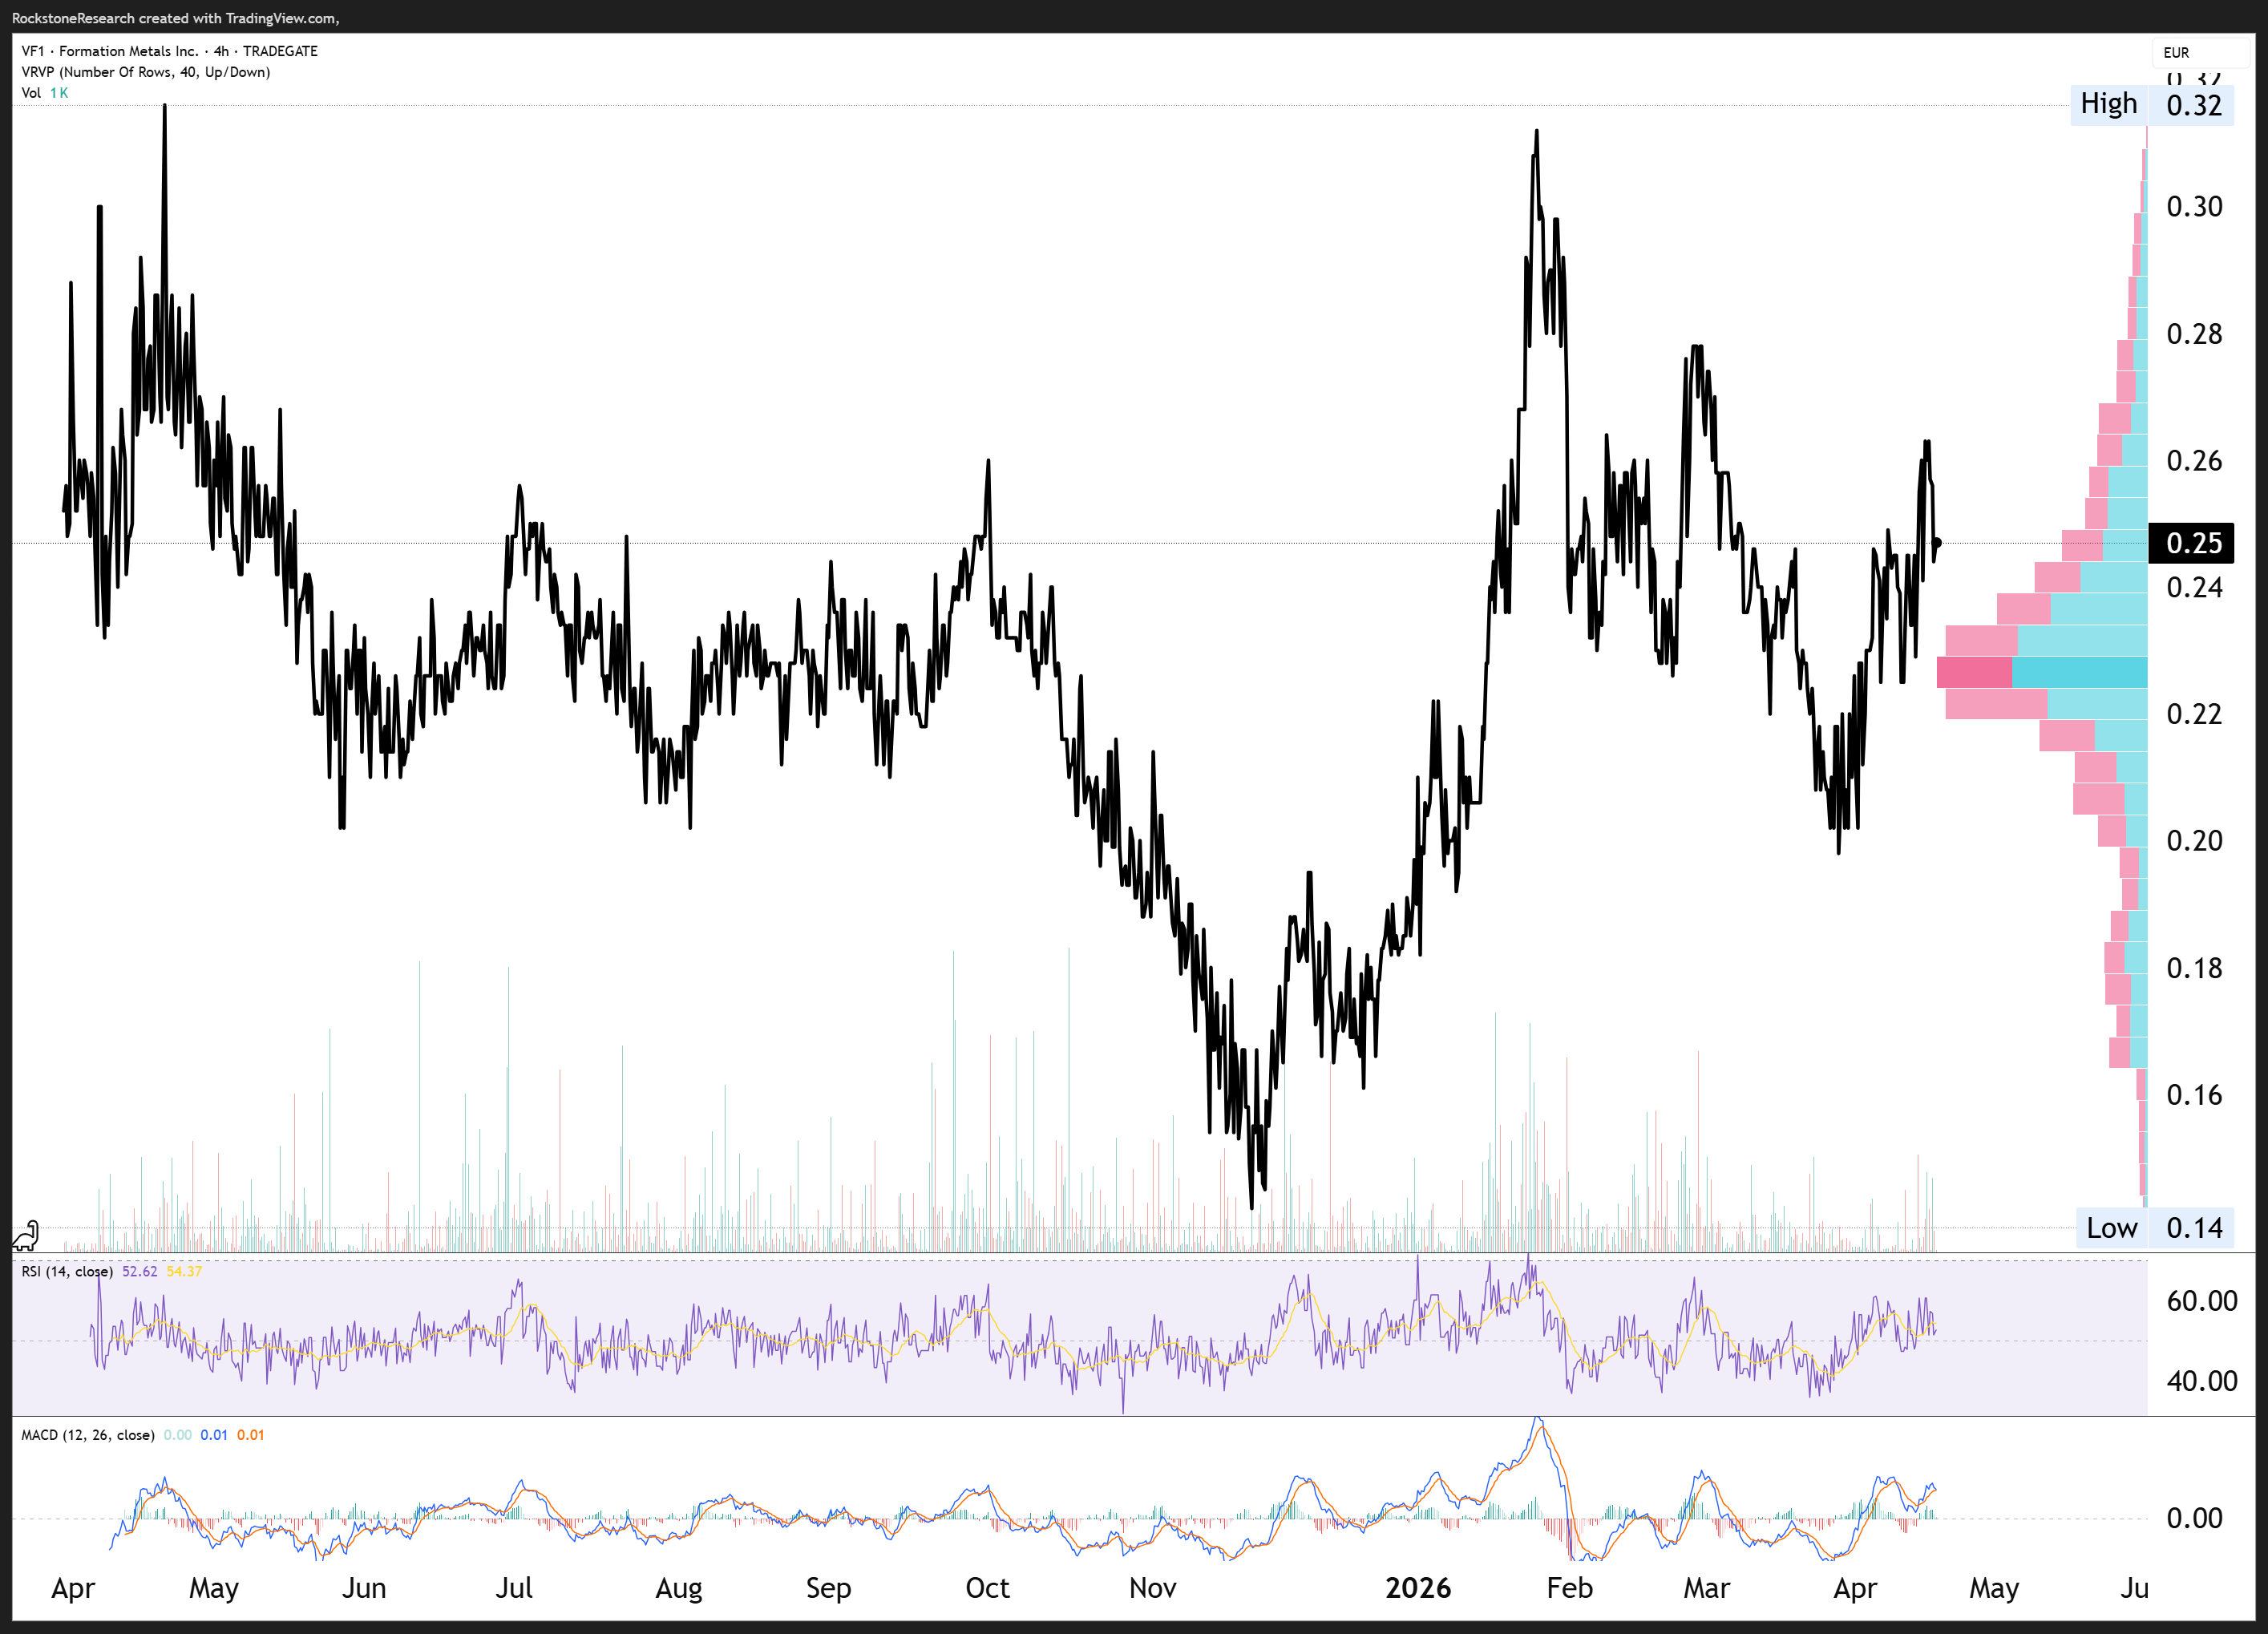This screenshot has height=1634, width=2268.
Task: Click the RSI 60.00 scale label
Action: 2201,1300
